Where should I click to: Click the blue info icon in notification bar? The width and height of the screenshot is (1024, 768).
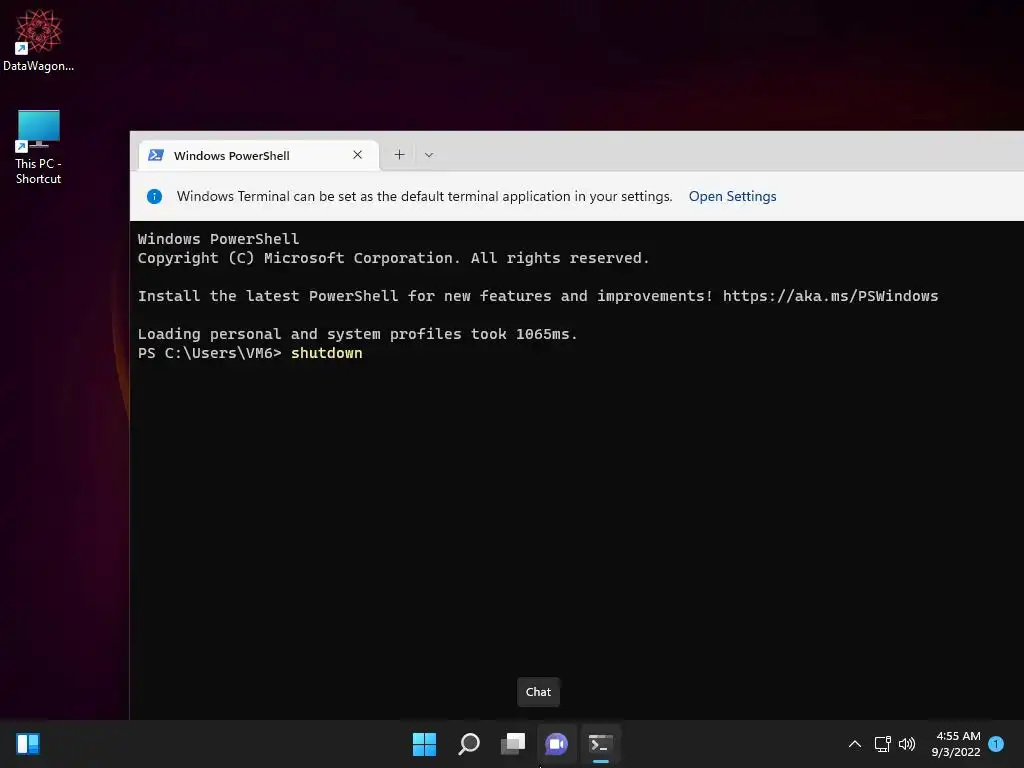point(154,196)
